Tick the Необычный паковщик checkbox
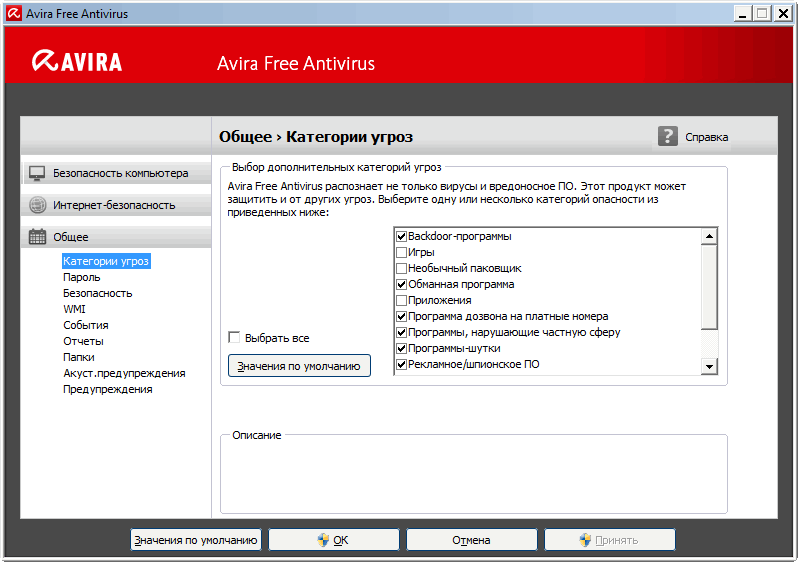Image resolution: width=798 pixels, height=562 pixels. pyautogui.click(x=401, y=269)
